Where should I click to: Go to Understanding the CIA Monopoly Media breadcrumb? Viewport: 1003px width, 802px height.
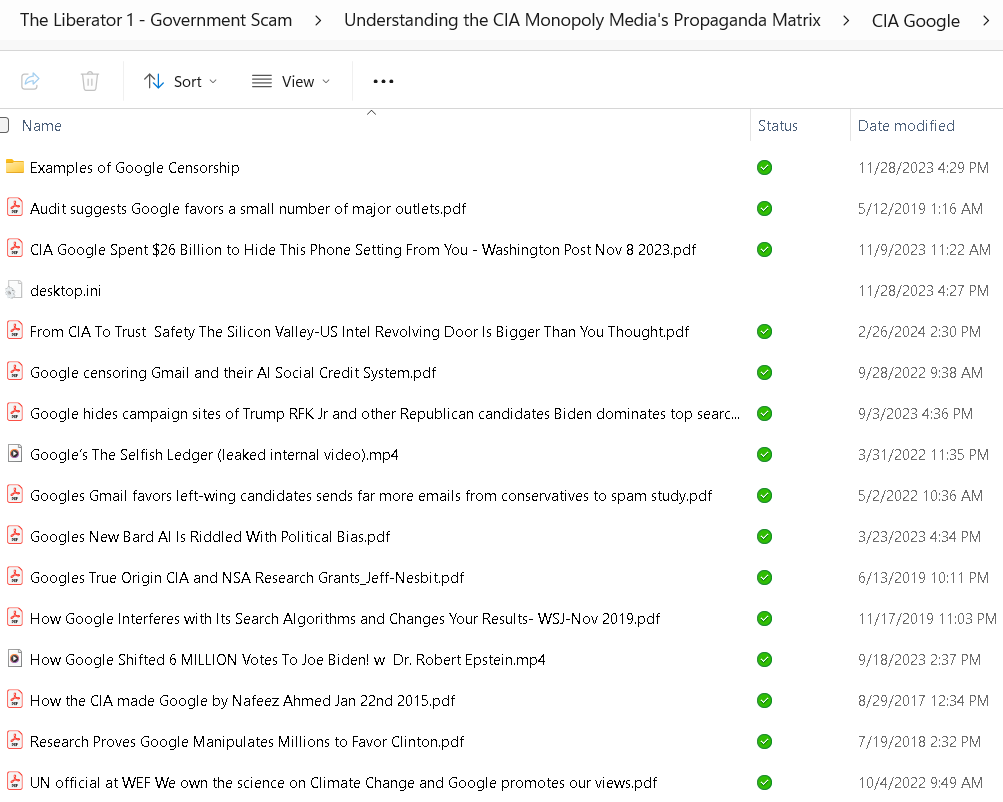pyautogui.click(x=582, y=20)
